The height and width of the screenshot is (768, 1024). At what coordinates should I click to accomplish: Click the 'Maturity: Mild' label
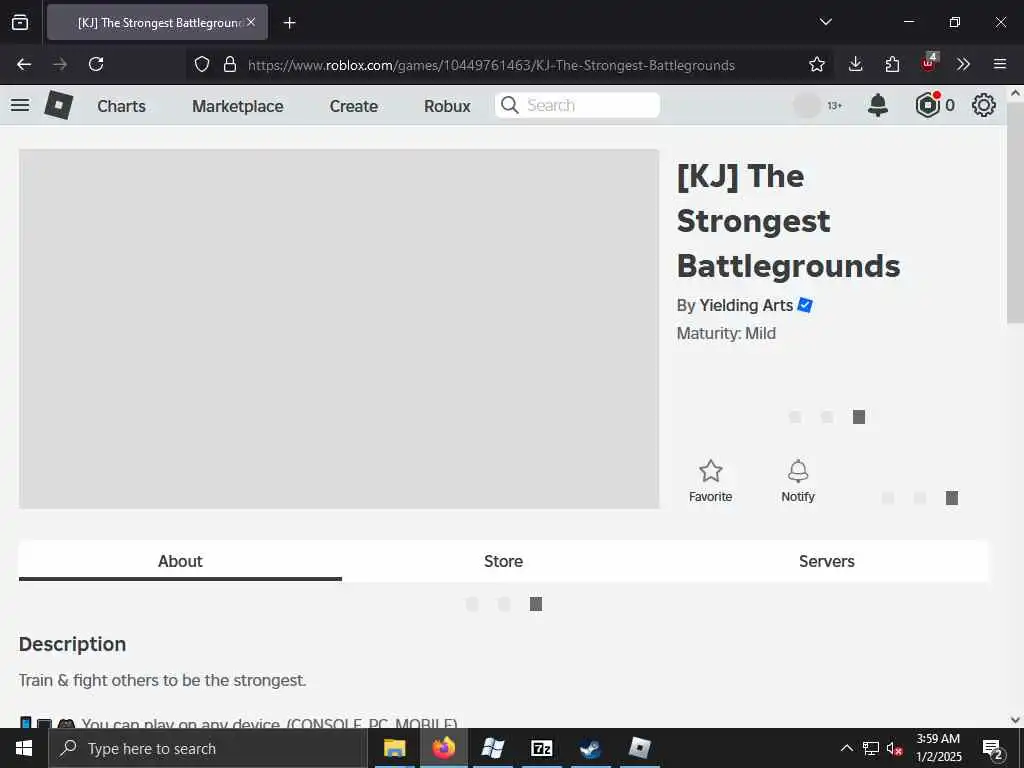[x=726, y=333]
